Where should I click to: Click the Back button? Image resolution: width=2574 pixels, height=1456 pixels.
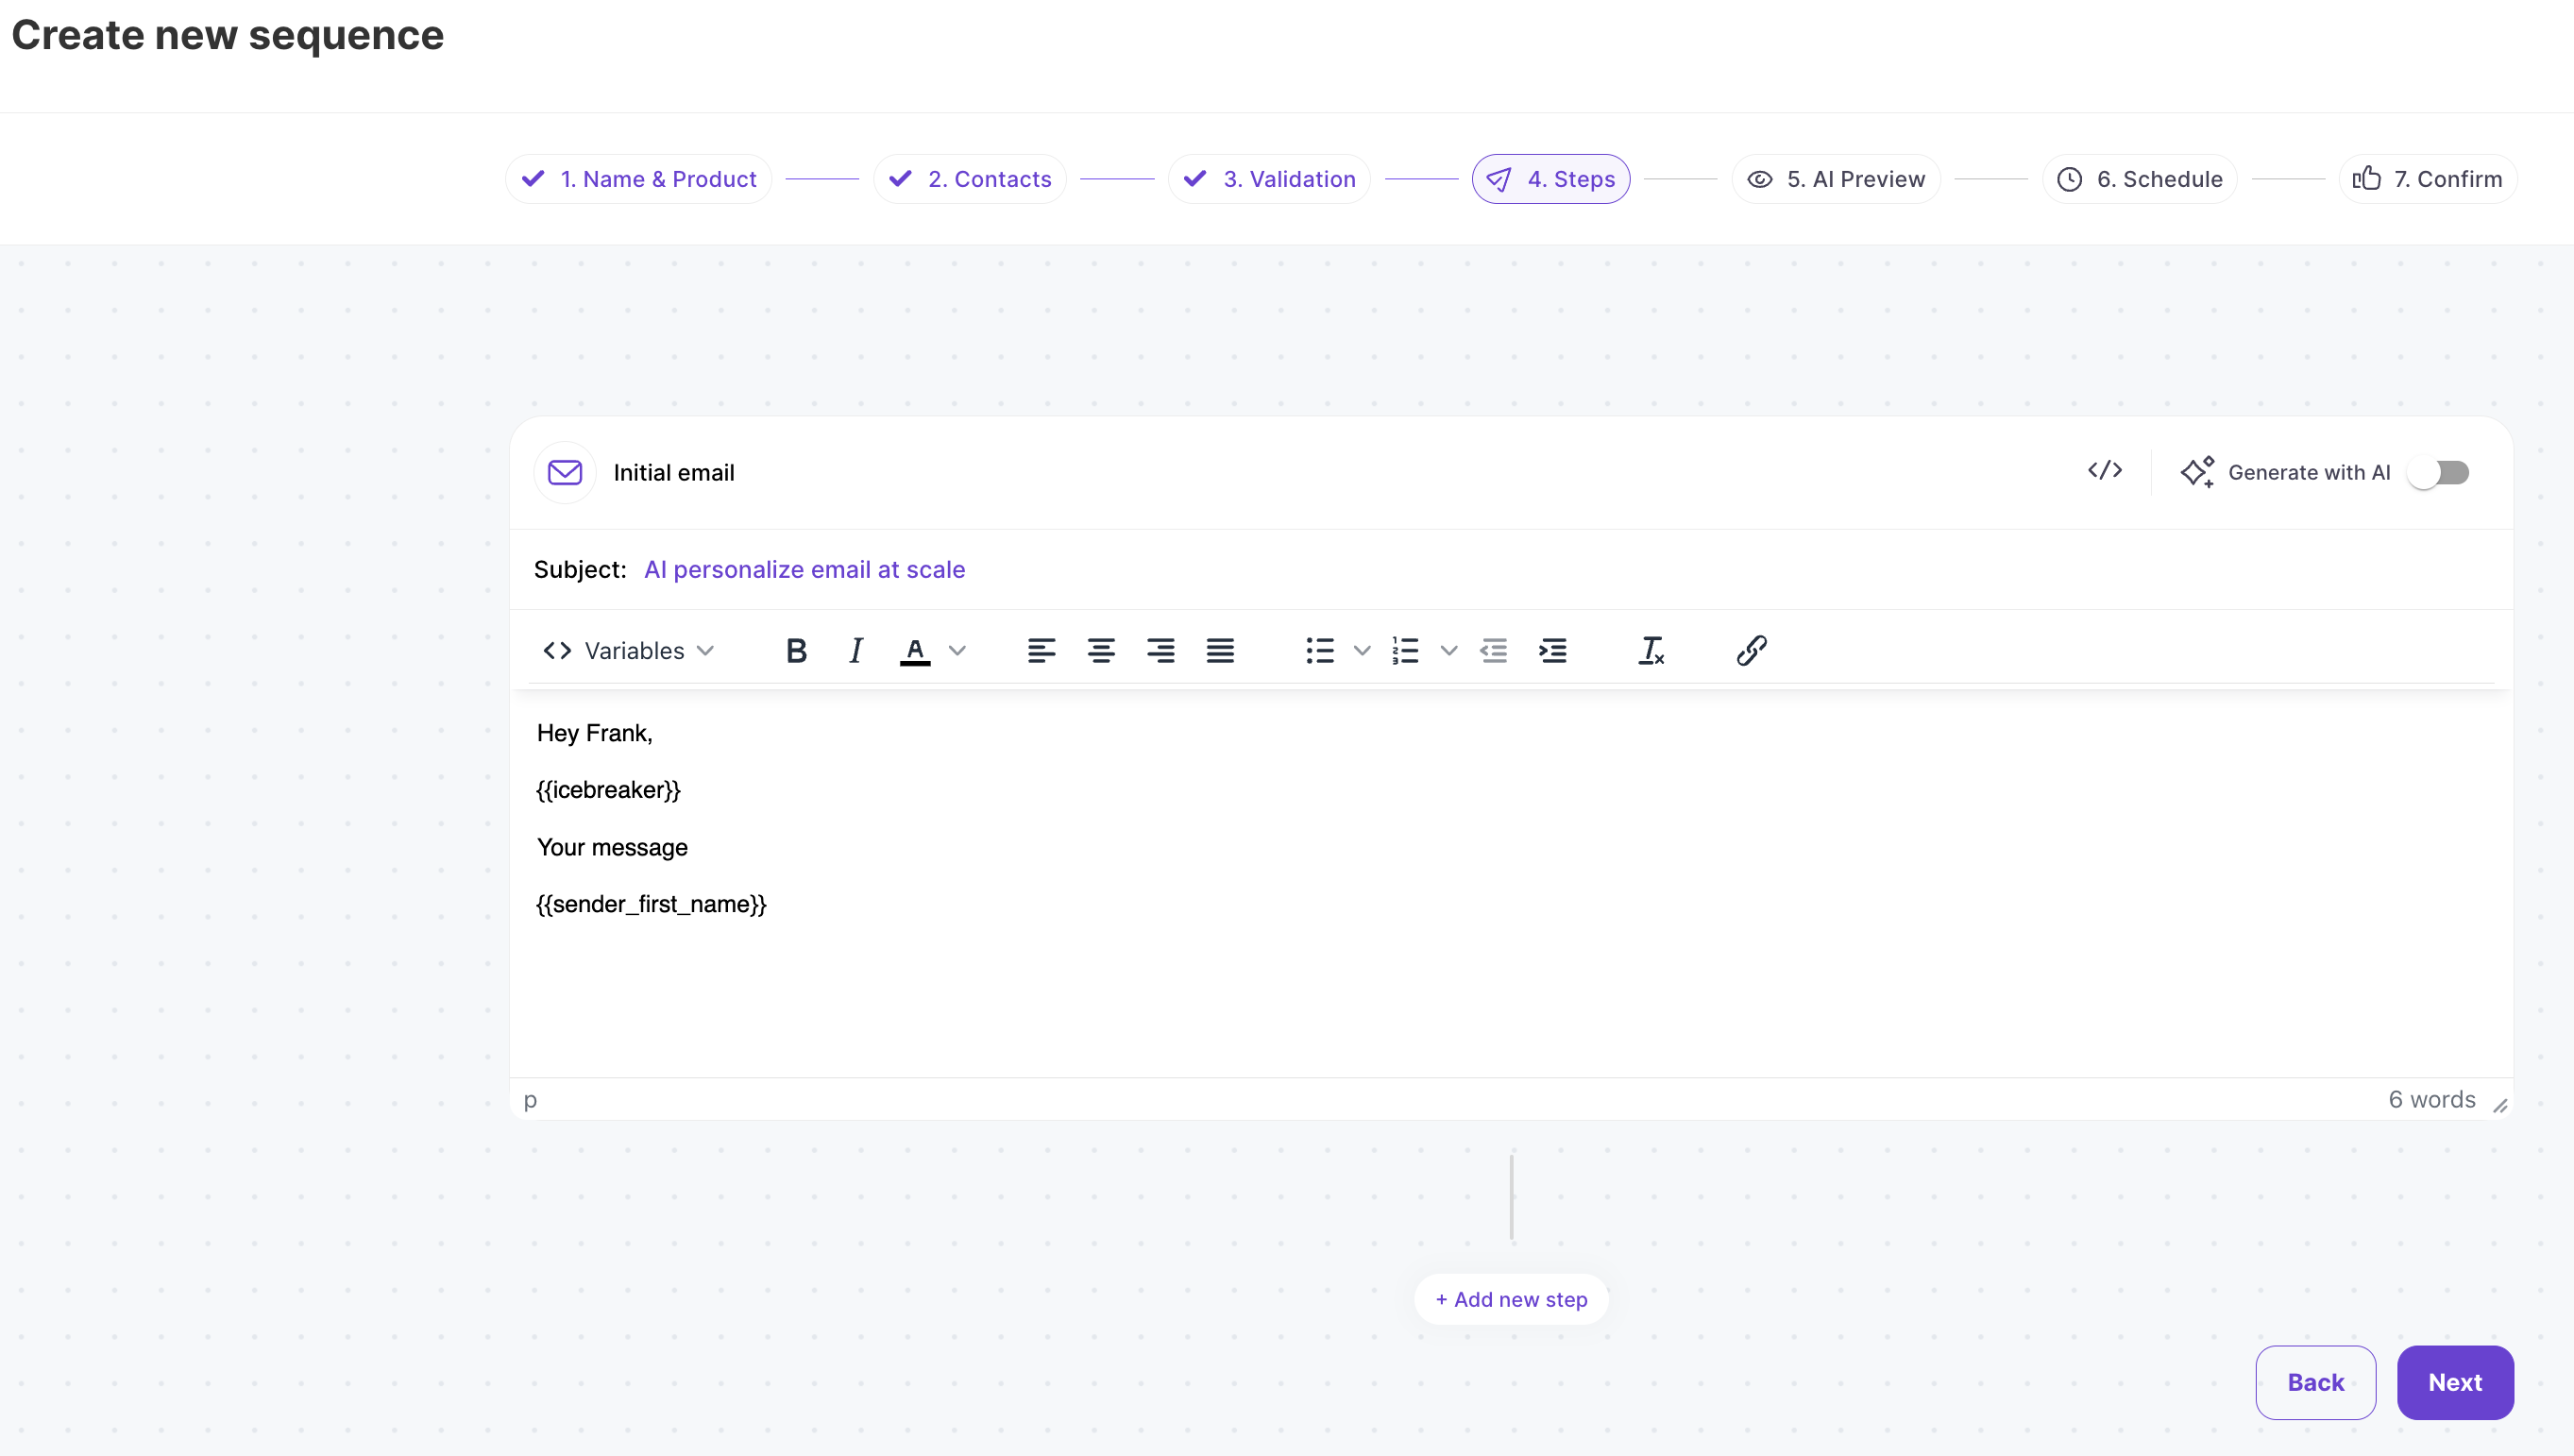pos(2315,1382)
